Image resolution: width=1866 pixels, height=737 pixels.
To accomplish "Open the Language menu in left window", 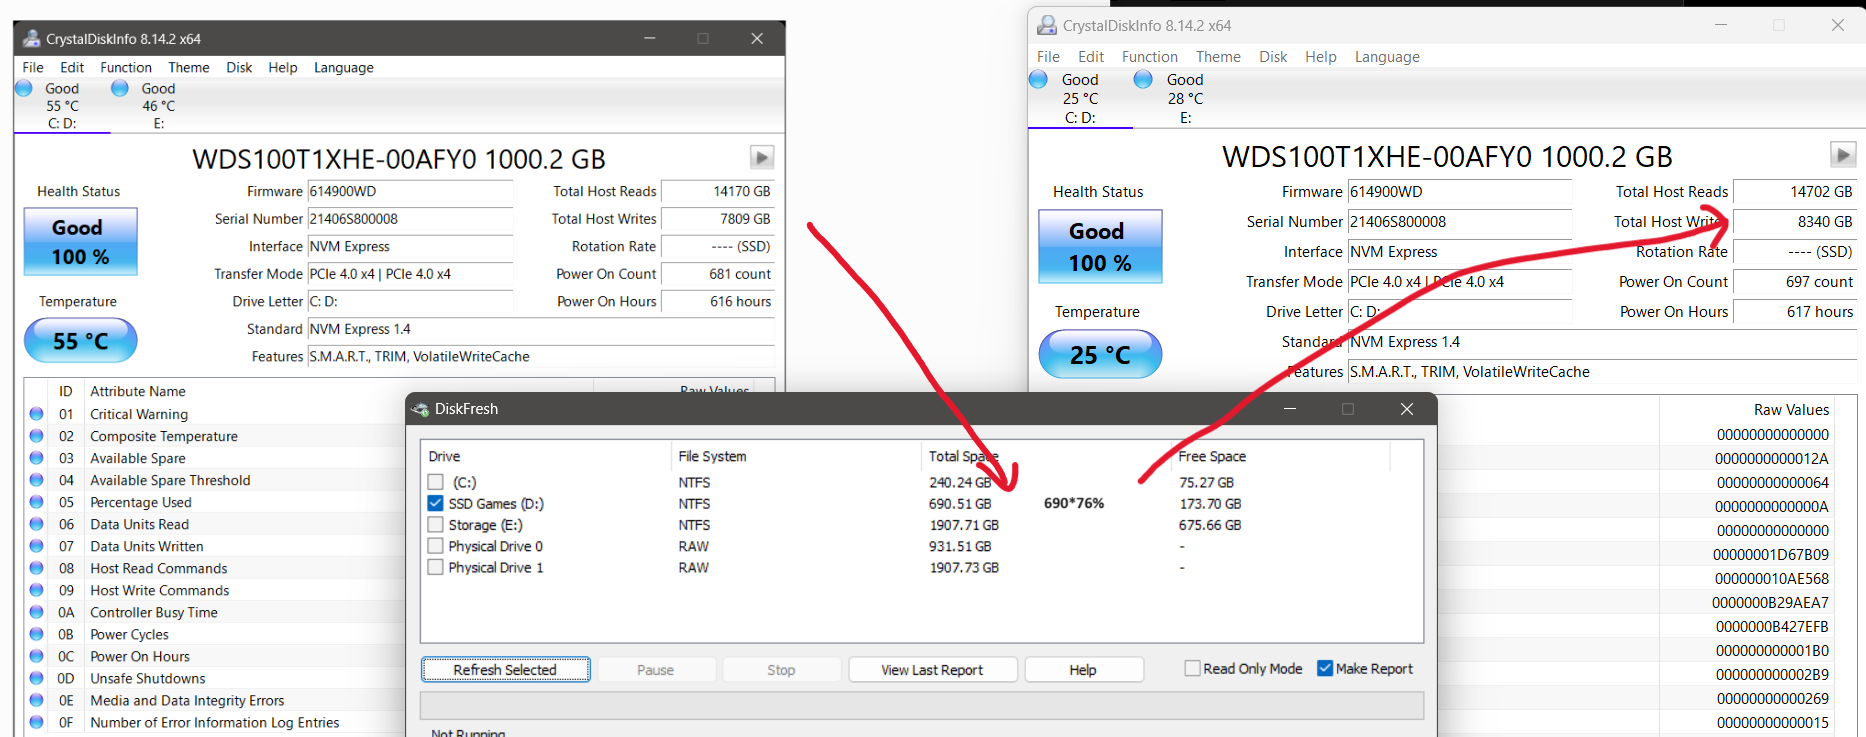I will click(x=343, y=68).
